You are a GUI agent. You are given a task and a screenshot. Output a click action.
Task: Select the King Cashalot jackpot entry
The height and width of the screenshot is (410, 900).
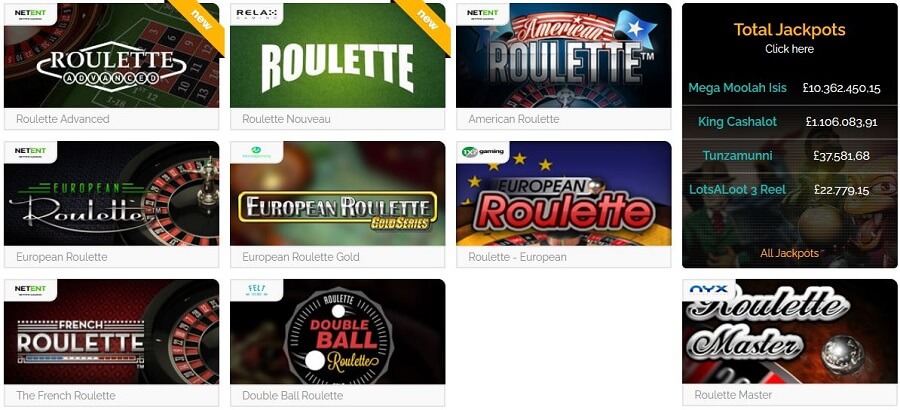(x=789, y=122)
